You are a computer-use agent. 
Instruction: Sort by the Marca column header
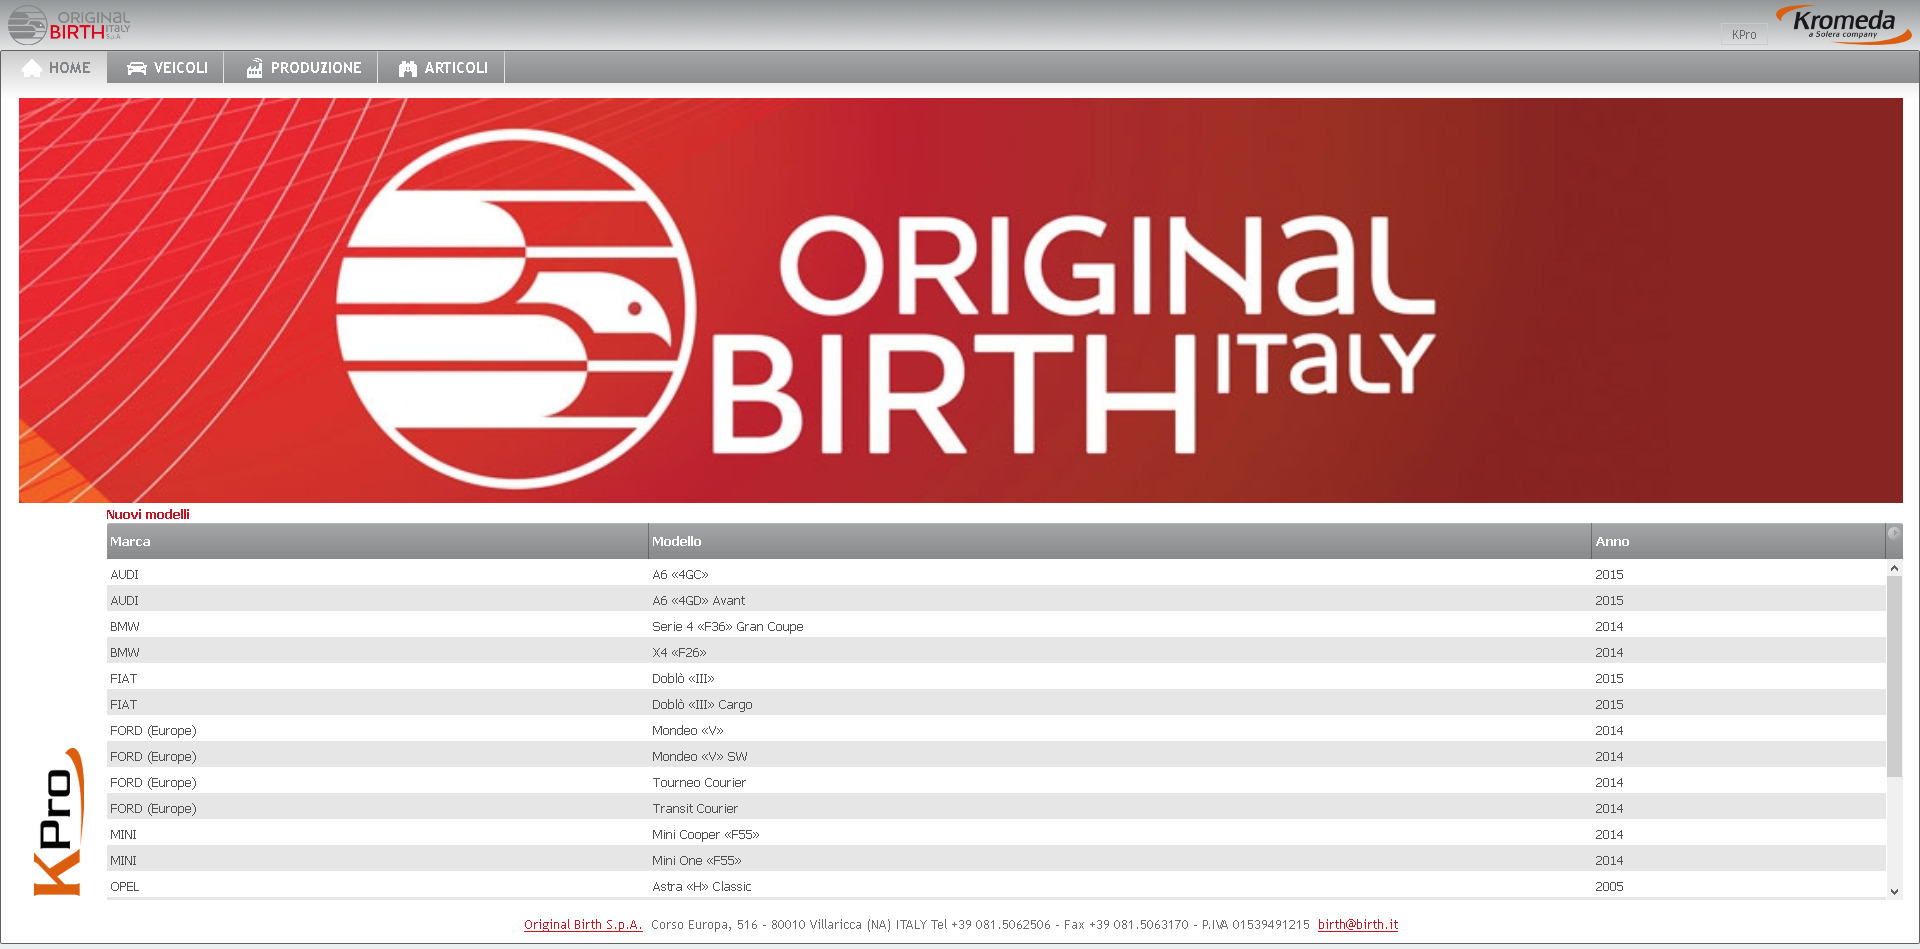377,541
